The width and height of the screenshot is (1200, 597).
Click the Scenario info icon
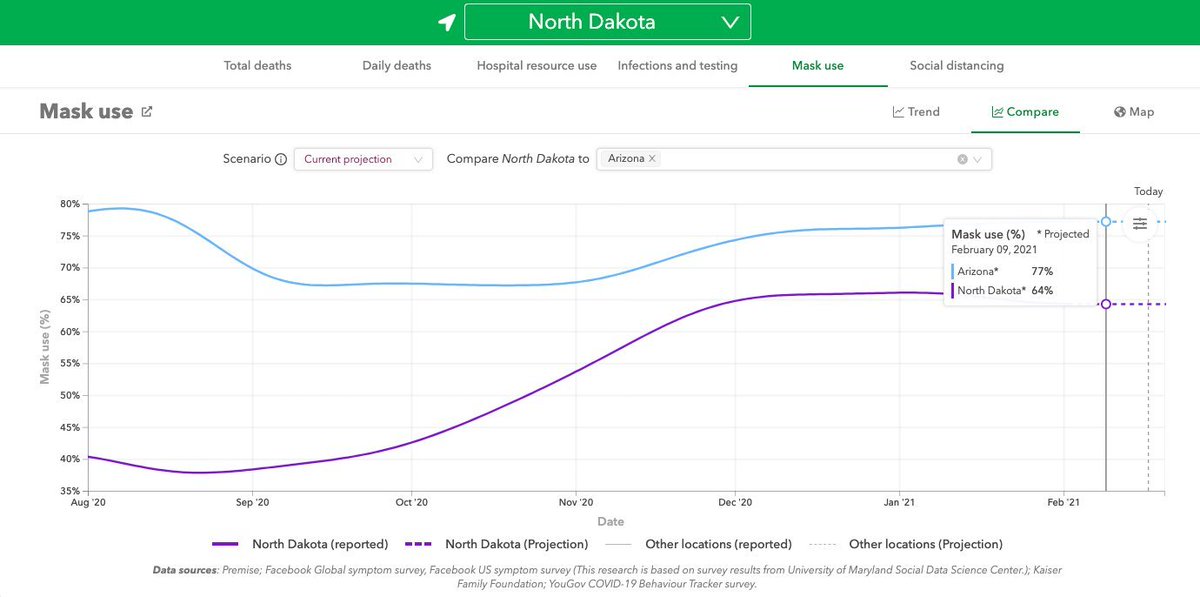(282, 159)
